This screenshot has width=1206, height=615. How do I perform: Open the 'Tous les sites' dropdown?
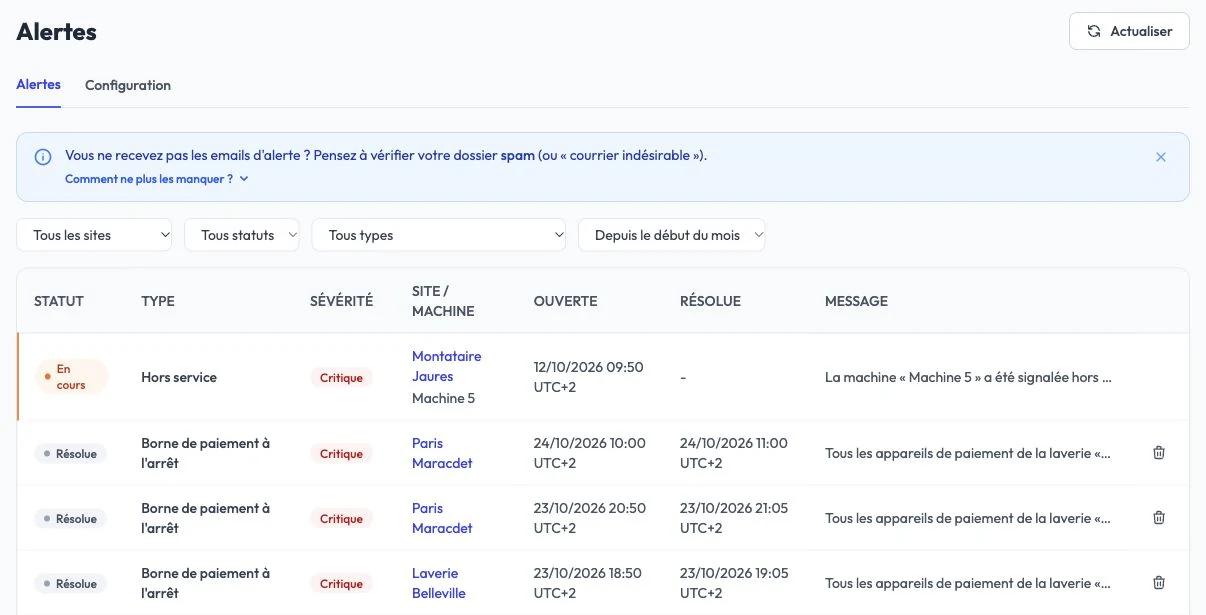point(94,235)
